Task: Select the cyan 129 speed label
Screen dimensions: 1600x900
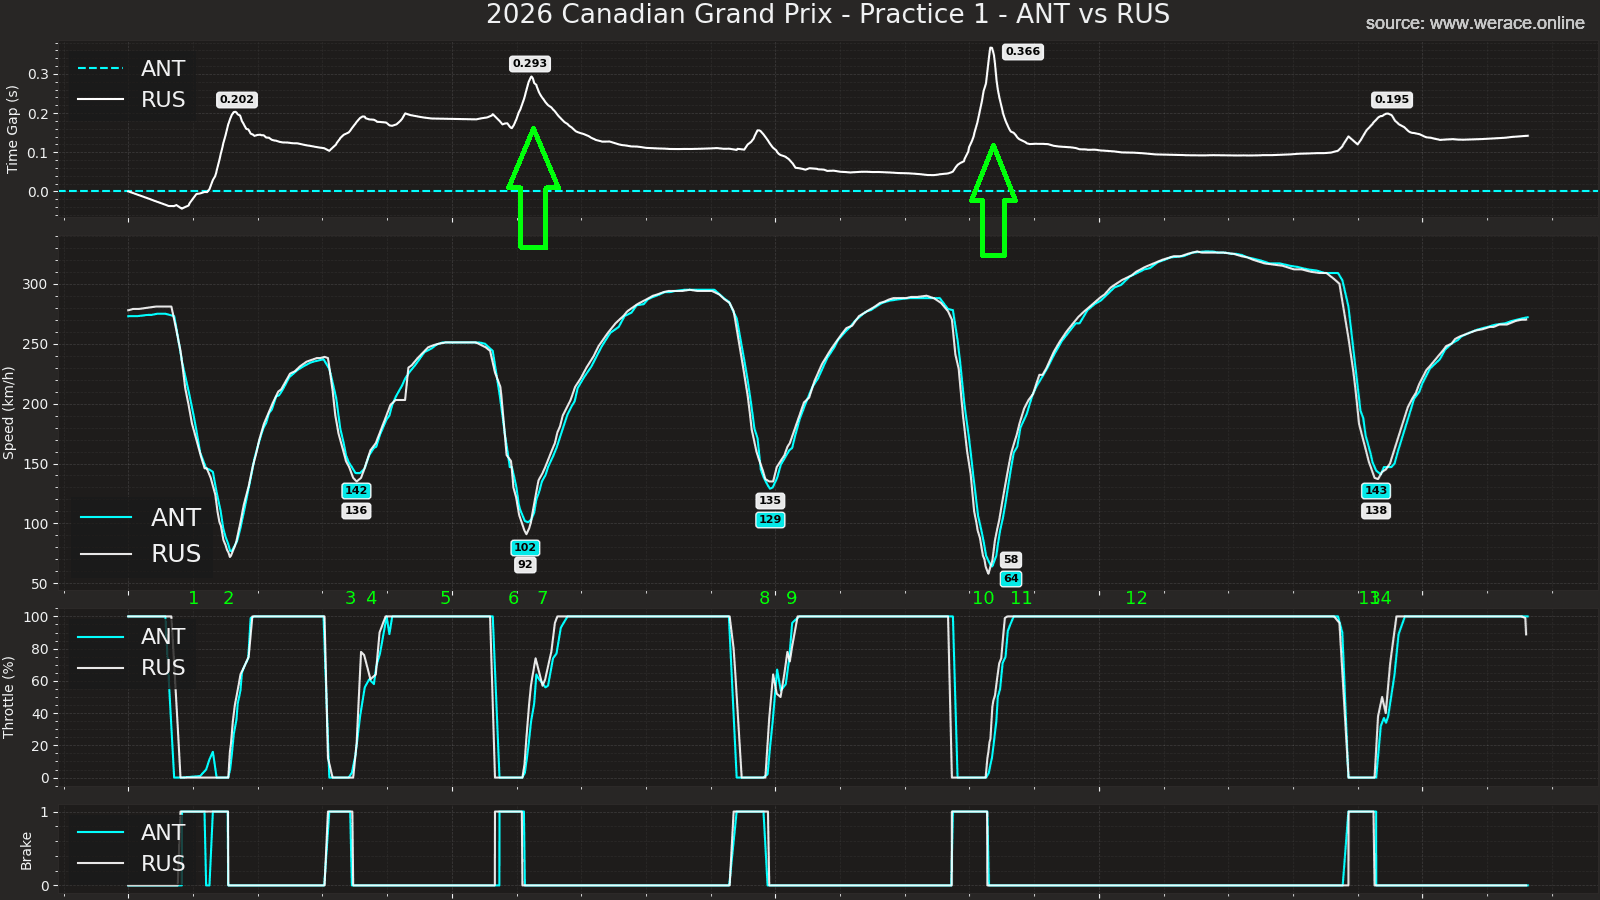Action: [770, 519]
